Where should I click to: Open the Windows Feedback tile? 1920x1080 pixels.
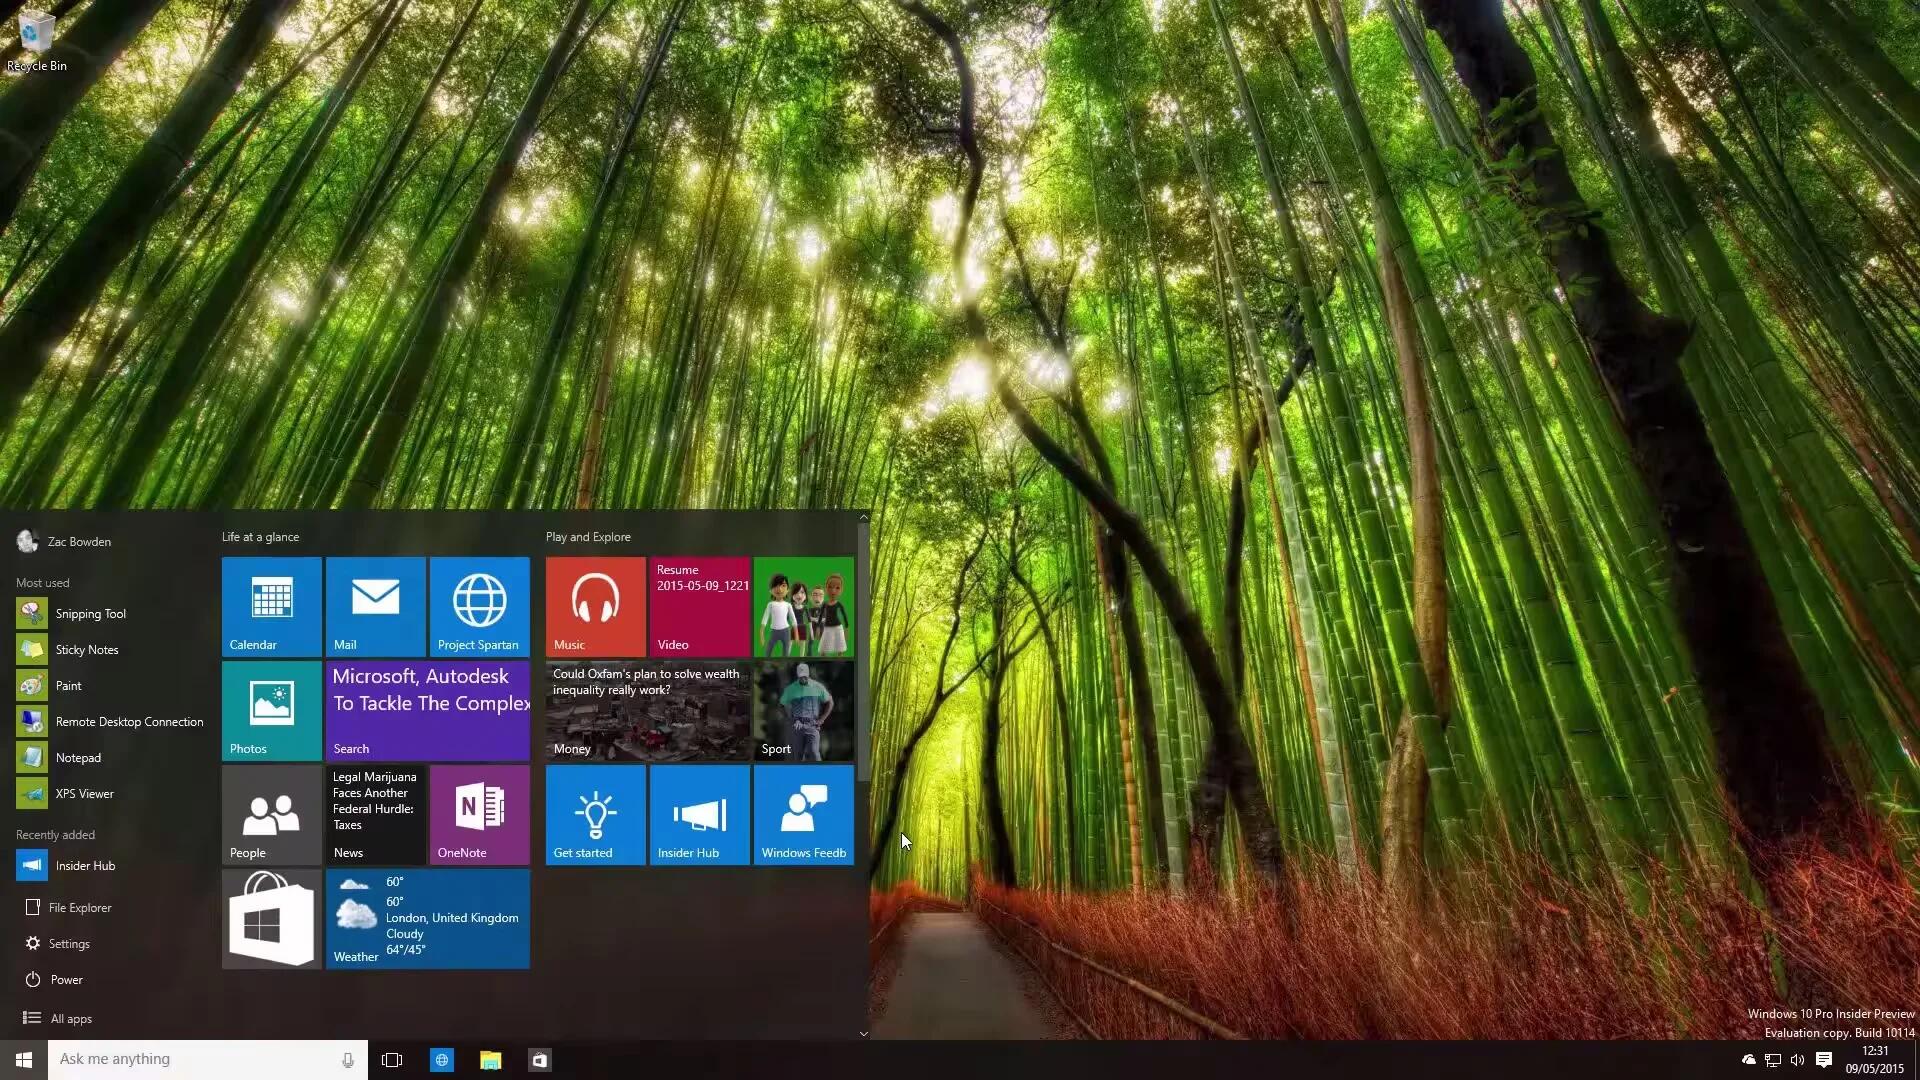click(804, 815)
